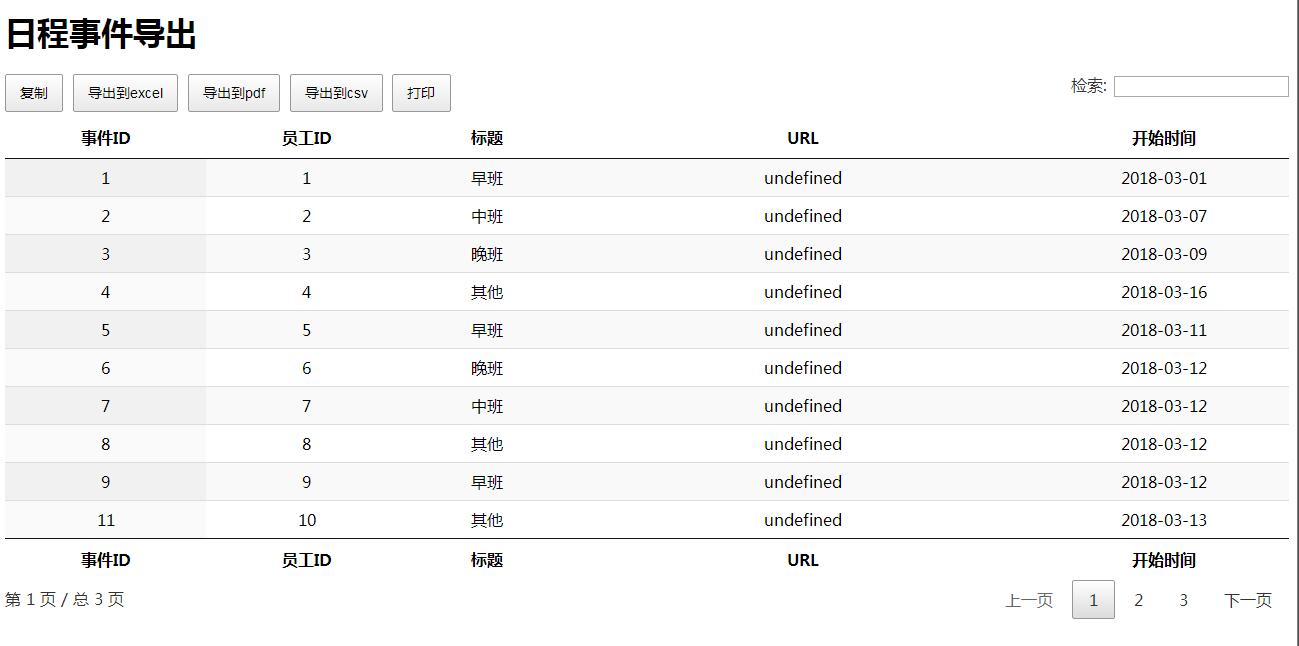Sort by the 员工ID column header

coord(306,138)
